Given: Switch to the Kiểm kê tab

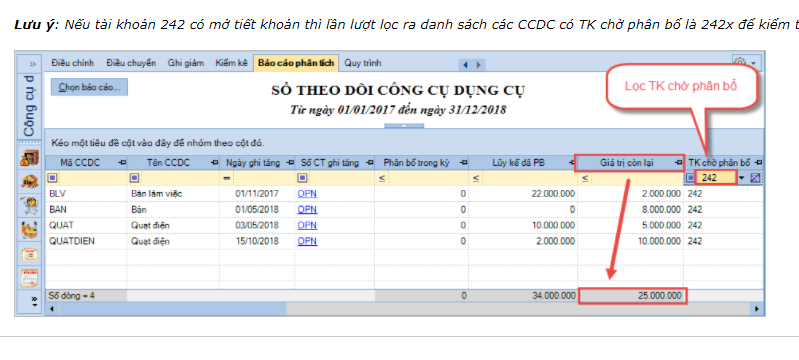Looking at the screenshot, I should (x=231, y=63).
